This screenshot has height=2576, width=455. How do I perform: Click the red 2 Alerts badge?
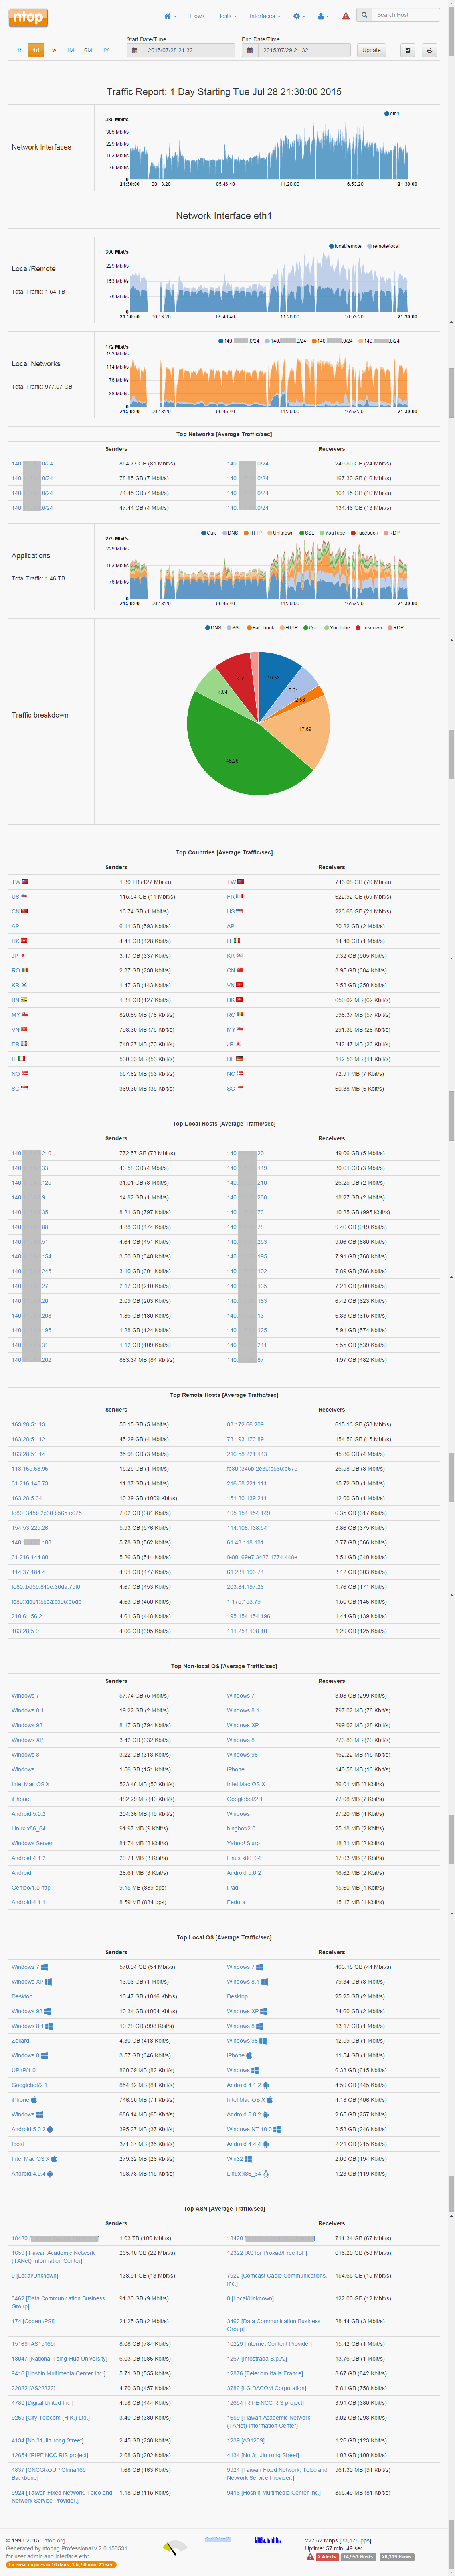[x=327, y=2557]
